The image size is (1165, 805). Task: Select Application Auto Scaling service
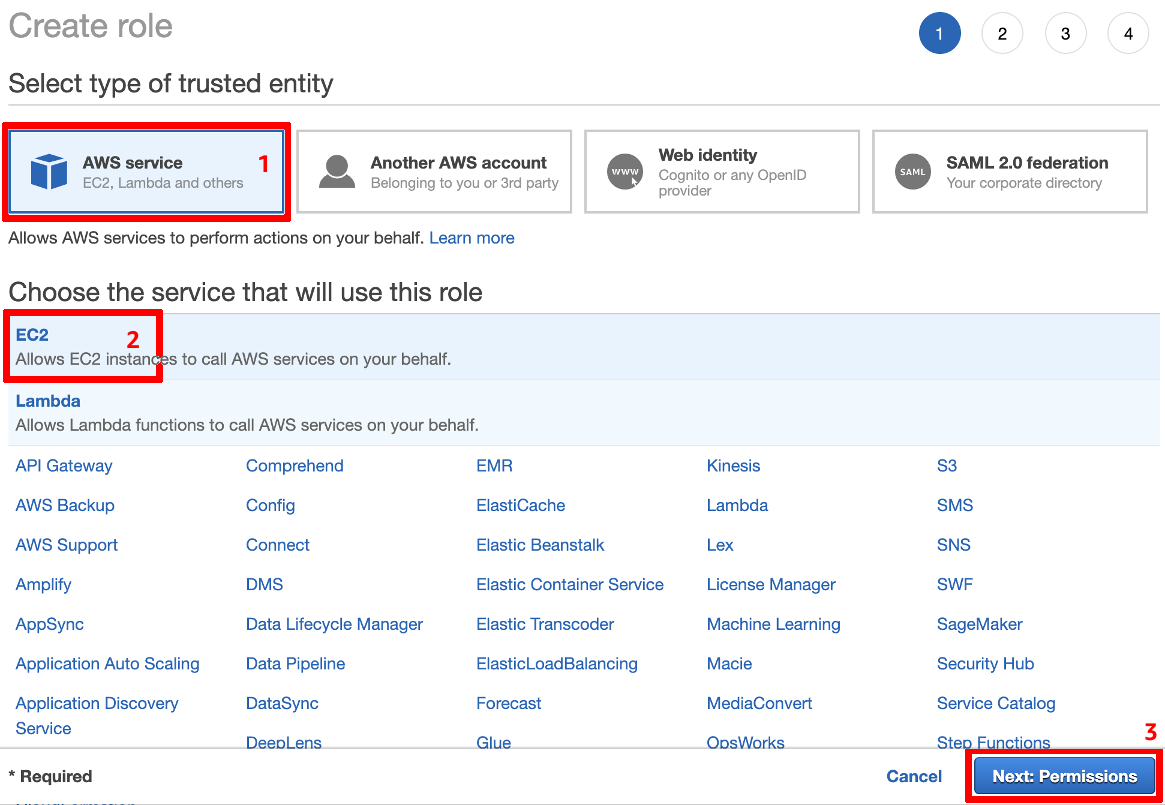108,664
